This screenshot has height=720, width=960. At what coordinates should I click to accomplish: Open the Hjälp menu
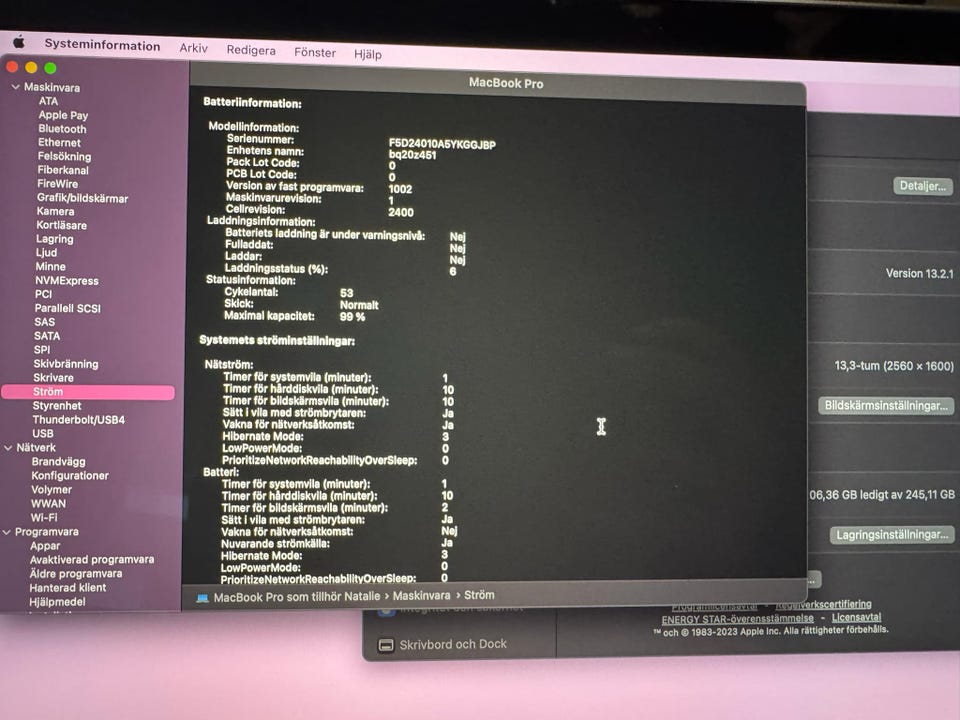tap(367, 54)
